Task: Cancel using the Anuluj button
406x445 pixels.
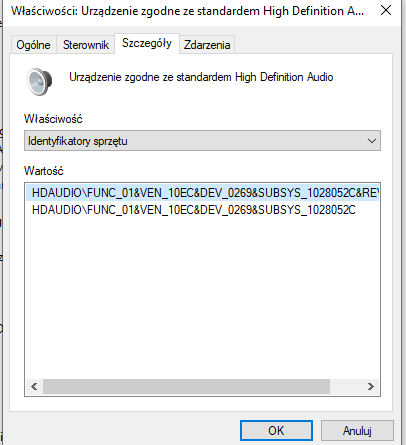Action: pos(357,430)
